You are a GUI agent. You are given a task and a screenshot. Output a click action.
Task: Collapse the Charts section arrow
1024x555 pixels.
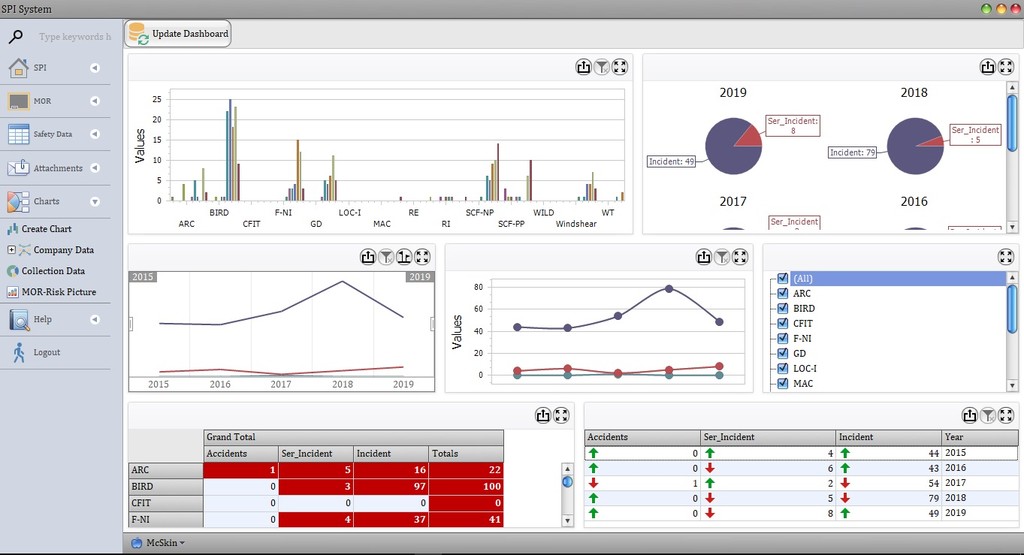pyautogui.click(x=95, y=202)
